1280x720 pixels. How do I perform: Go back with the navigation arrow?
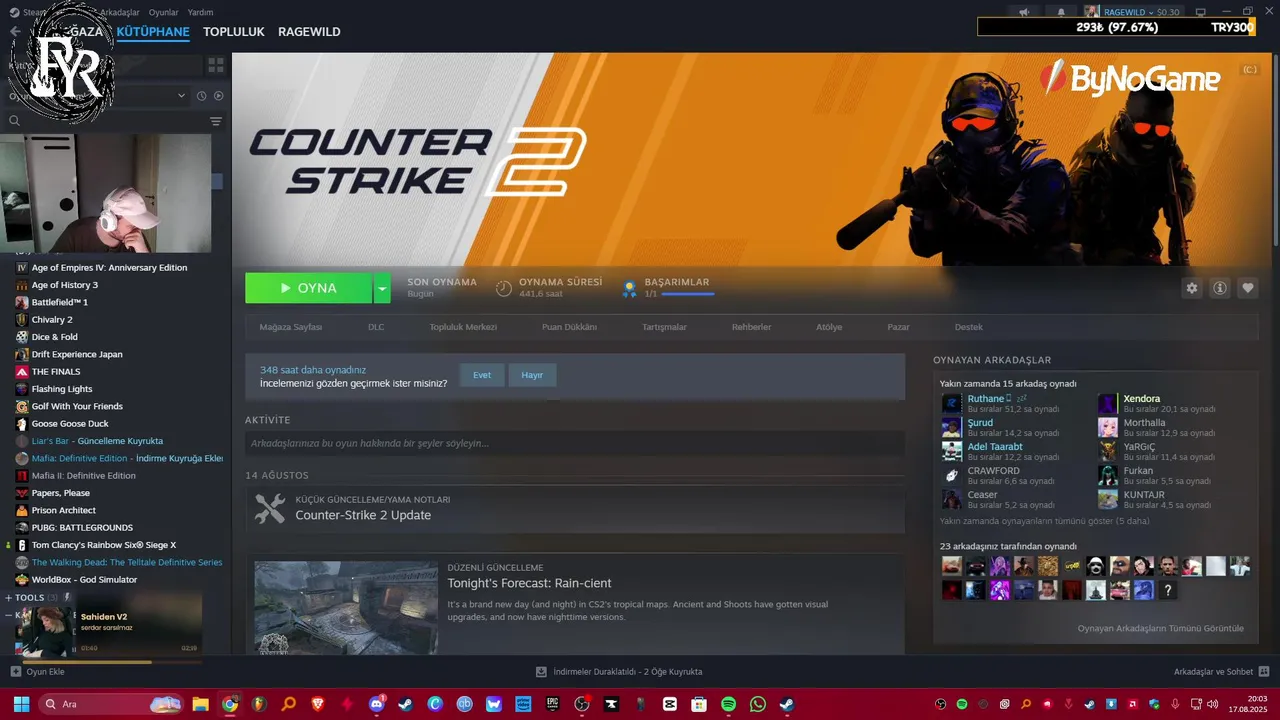[x=14, y=32]
